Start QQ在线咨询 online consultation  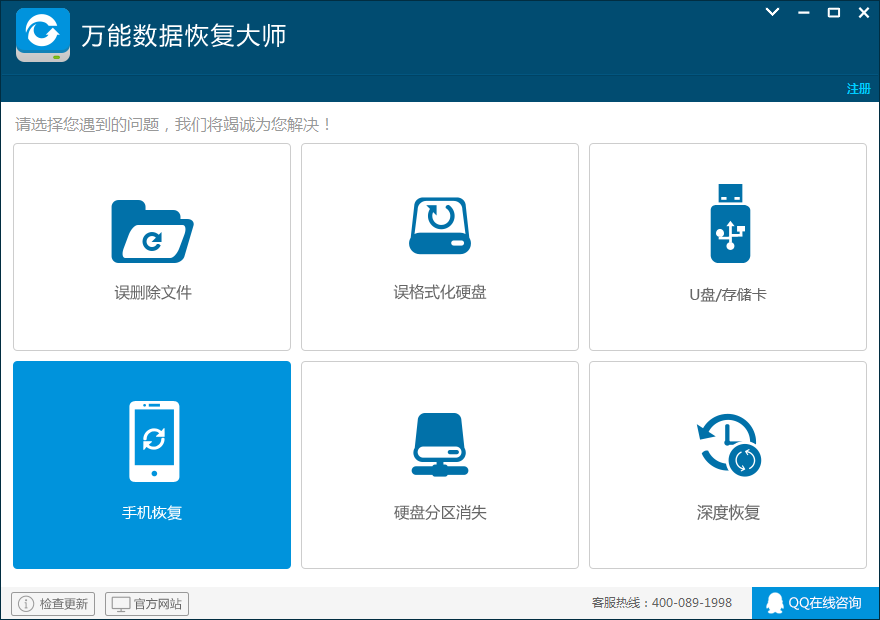point(815,603)
